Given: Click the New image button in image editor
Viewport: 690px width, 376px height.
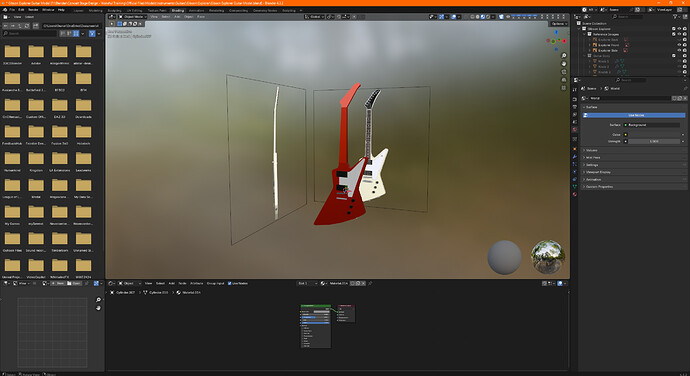Looking at the screenshot, I should (58, 284).
